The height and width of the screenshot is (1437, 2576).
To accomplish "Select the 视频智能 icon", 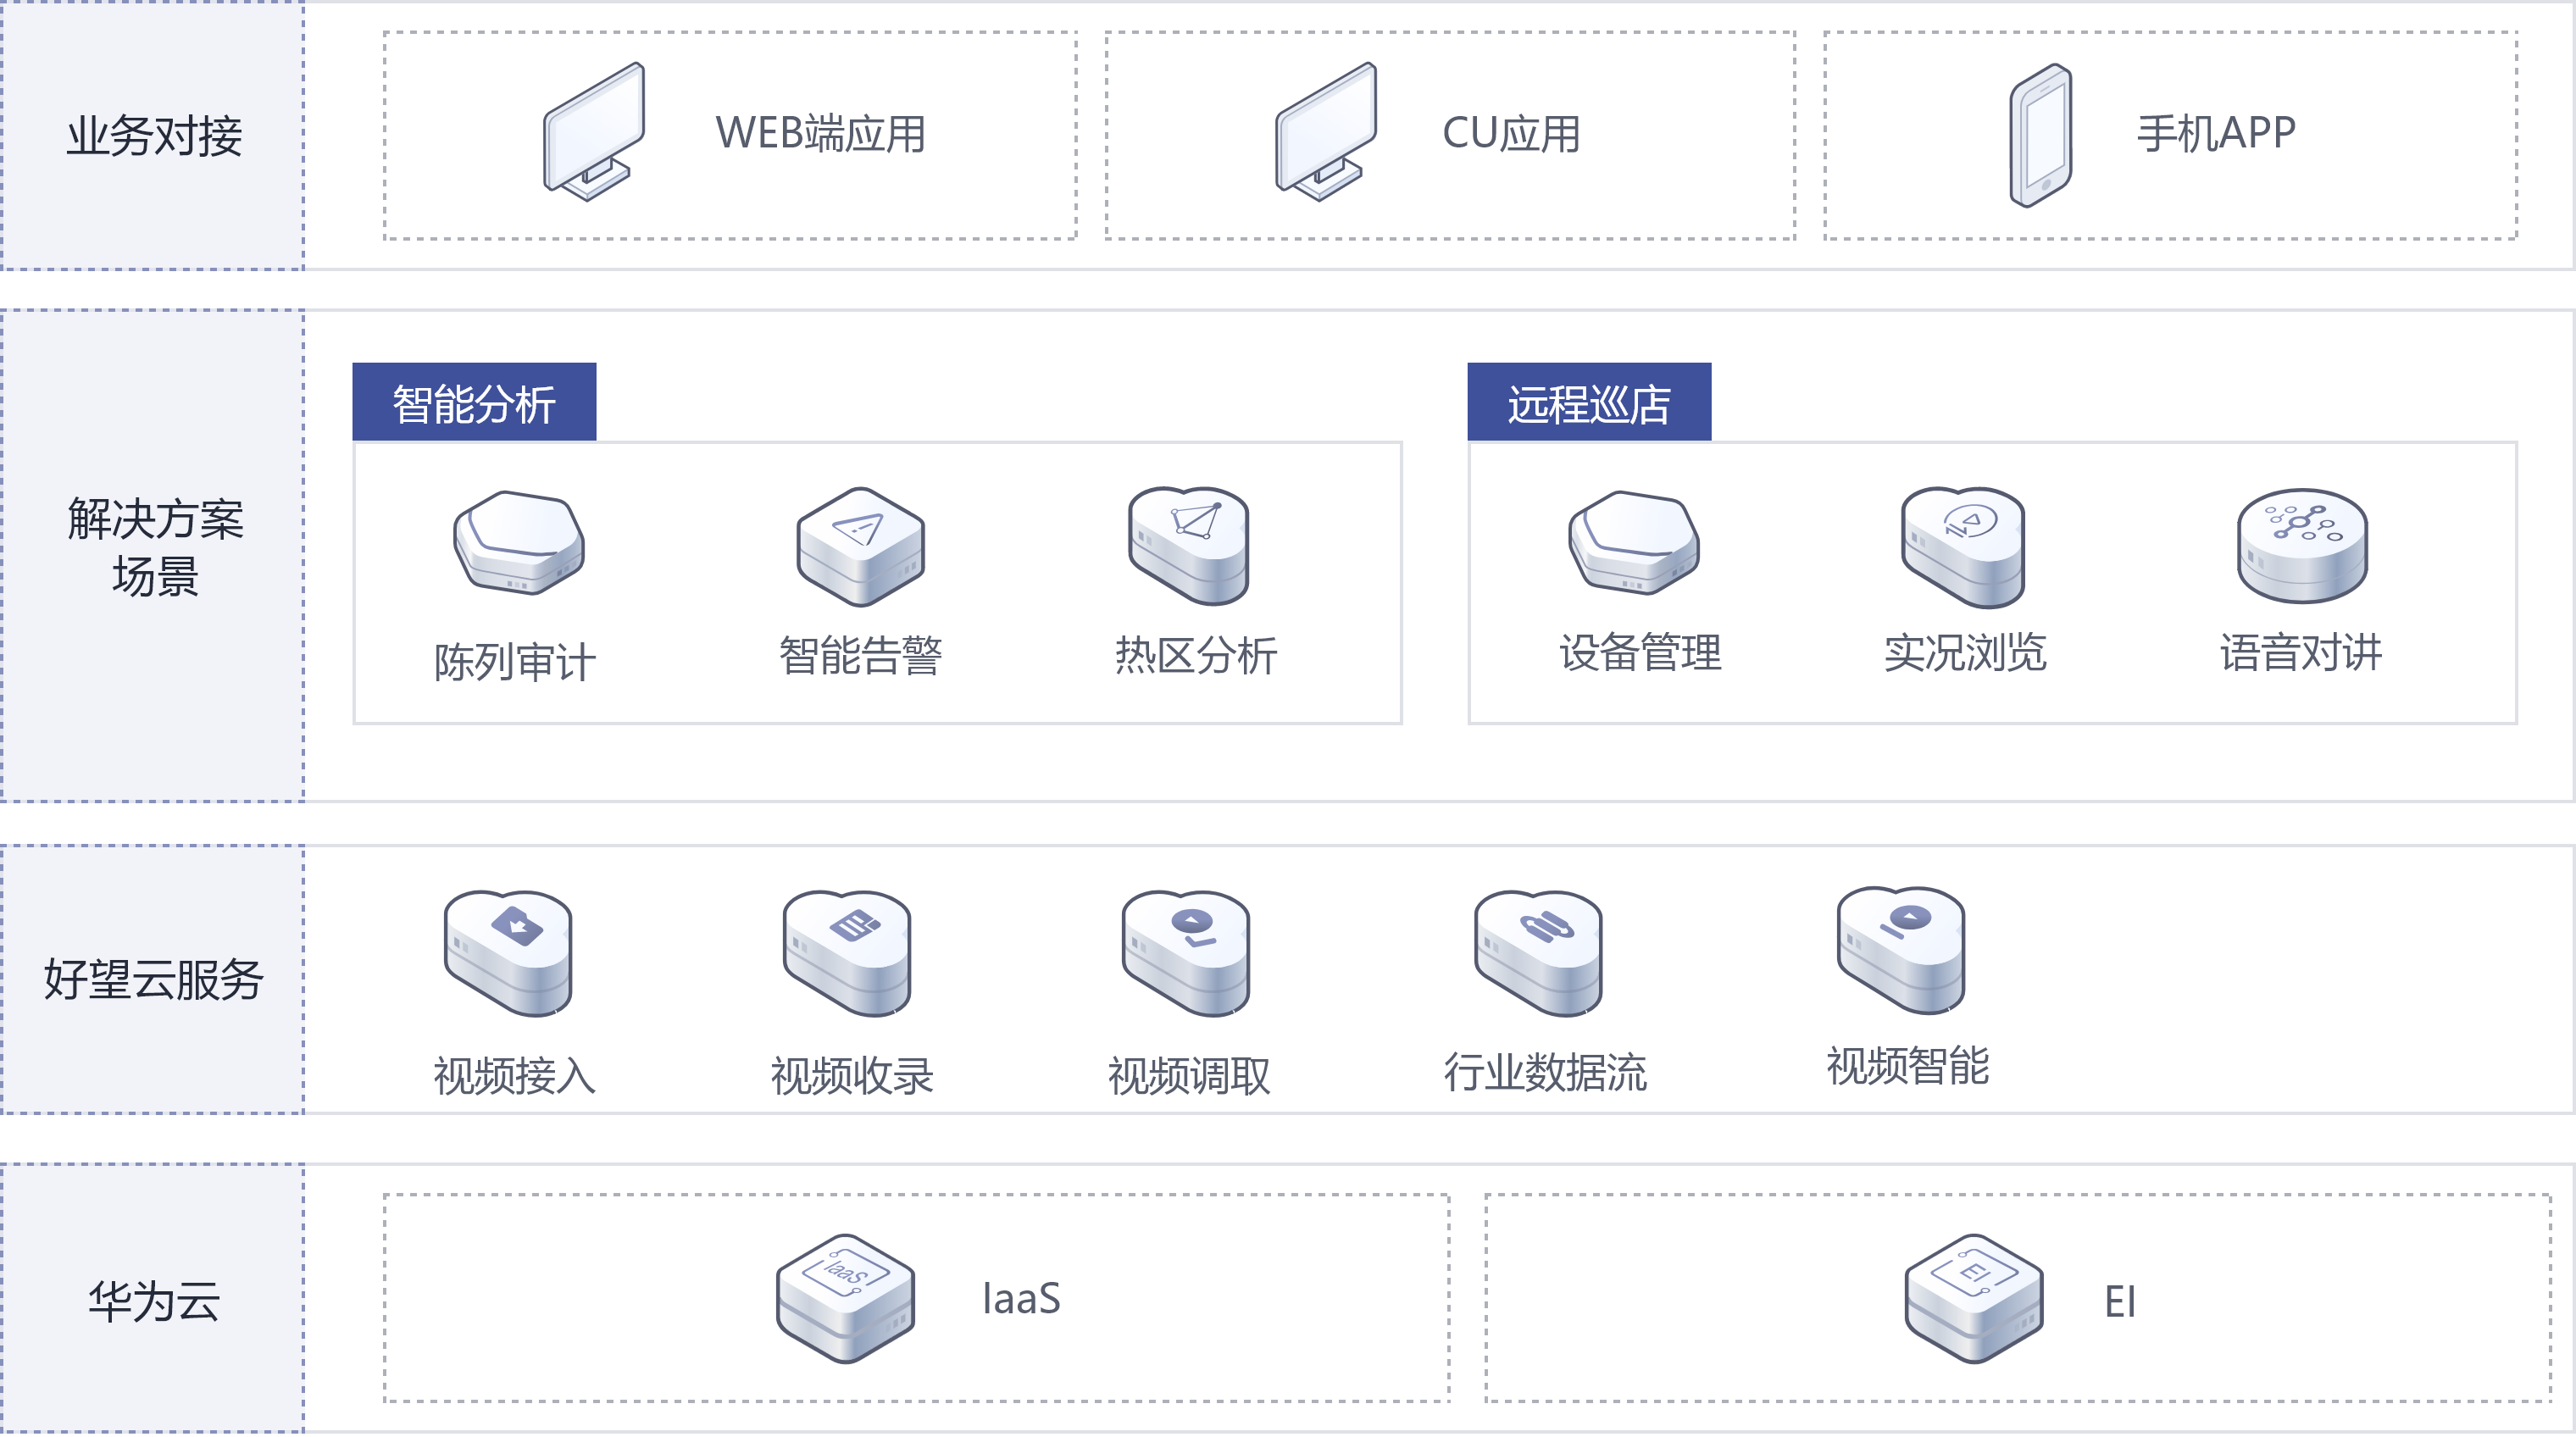I will coord(1901,949).
